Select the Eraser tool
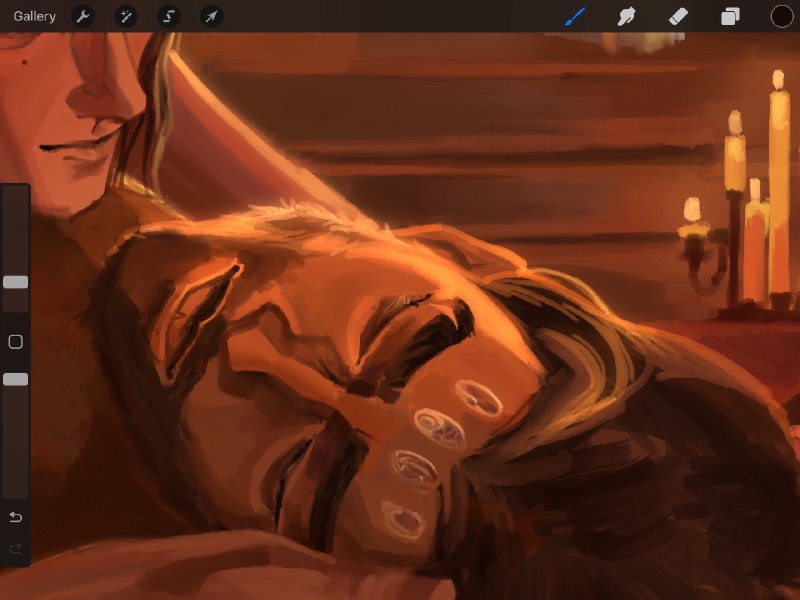800x600 pixels. [678, 16]
